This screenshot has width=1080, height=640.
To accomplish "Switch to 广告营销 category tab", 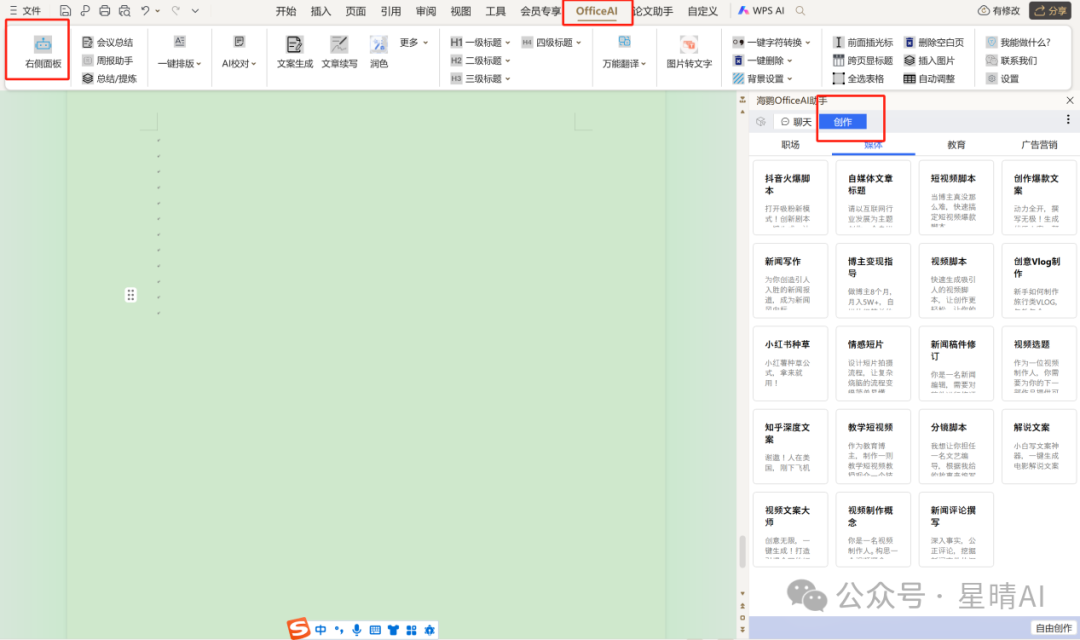I will coord(1039,145).
